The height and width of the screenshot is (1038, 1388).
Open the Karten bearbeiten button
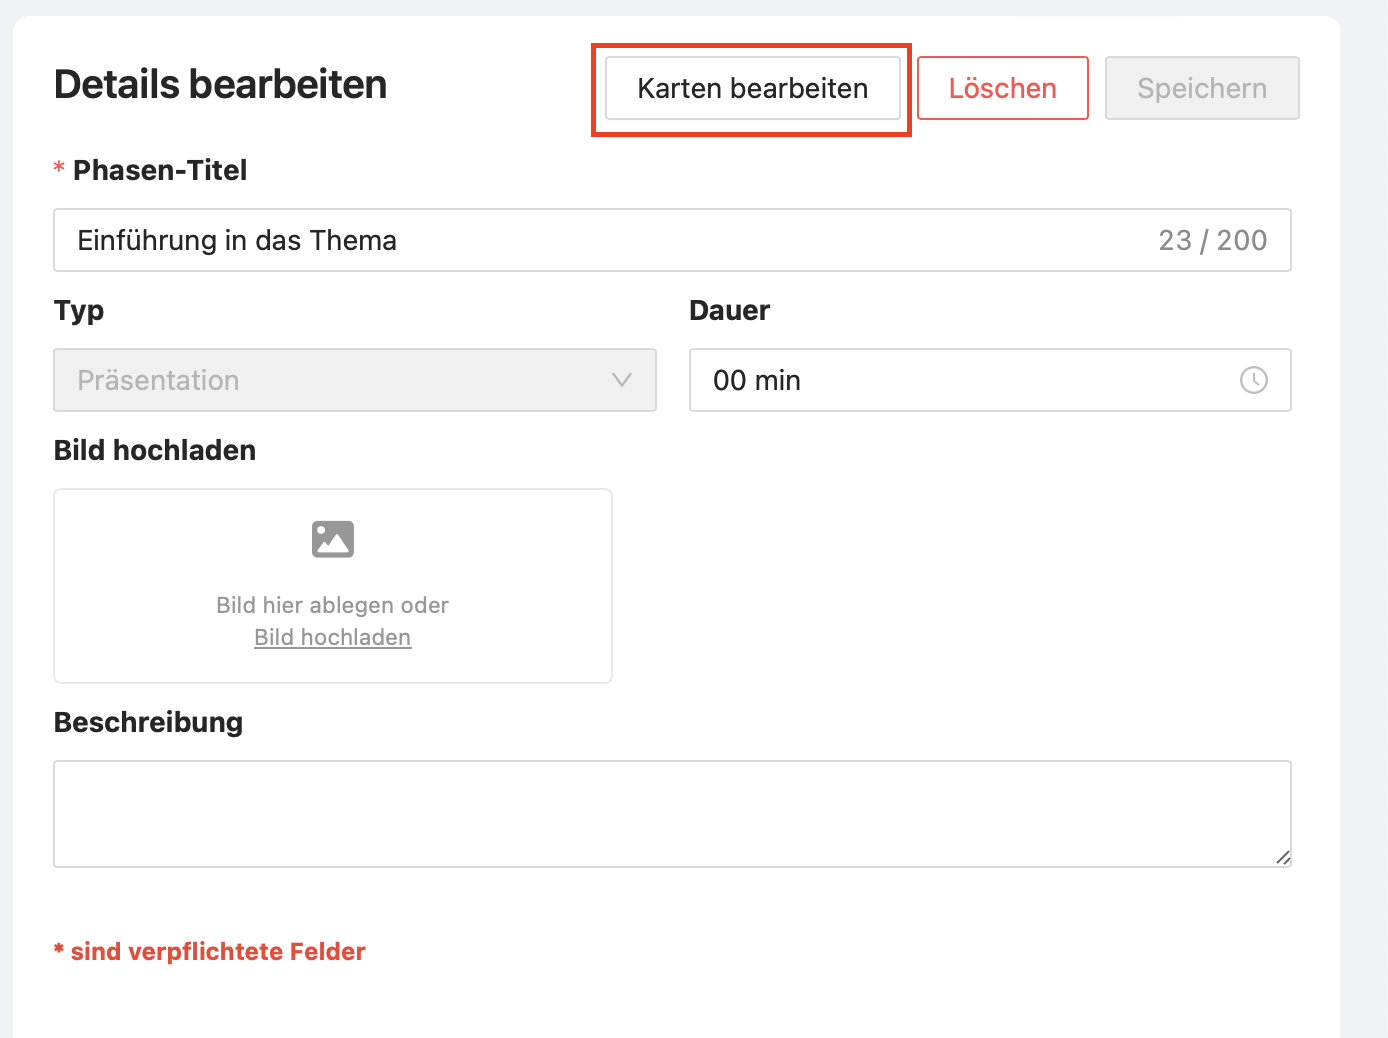[x=752, y=88]
